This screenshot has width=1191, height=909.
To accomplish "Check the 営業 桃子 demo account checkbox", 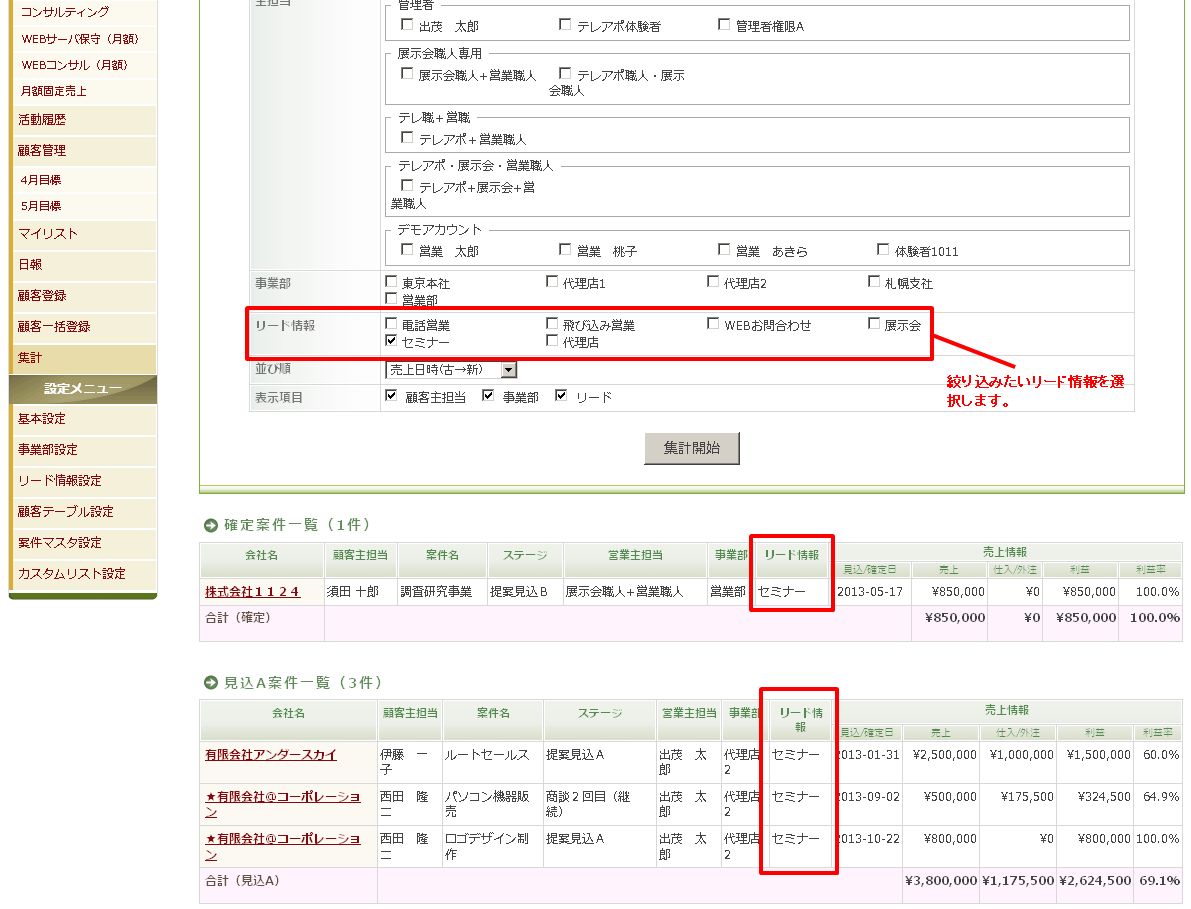I will coord(566,249).
